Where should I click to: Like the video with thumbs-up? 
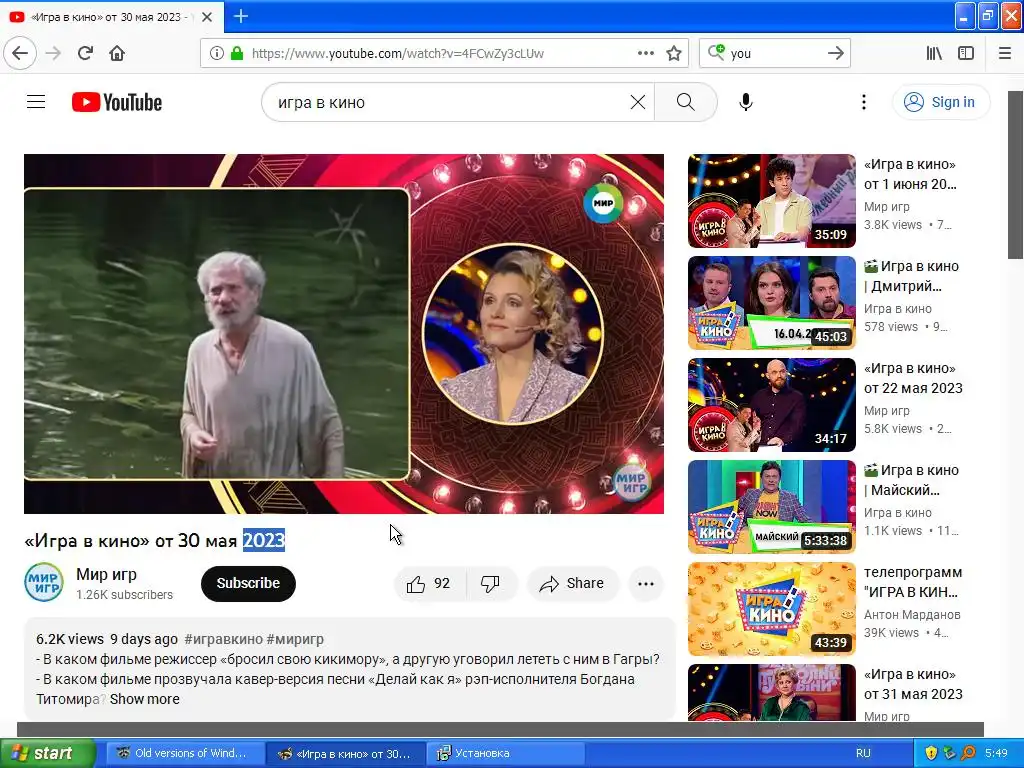[430, 583]
